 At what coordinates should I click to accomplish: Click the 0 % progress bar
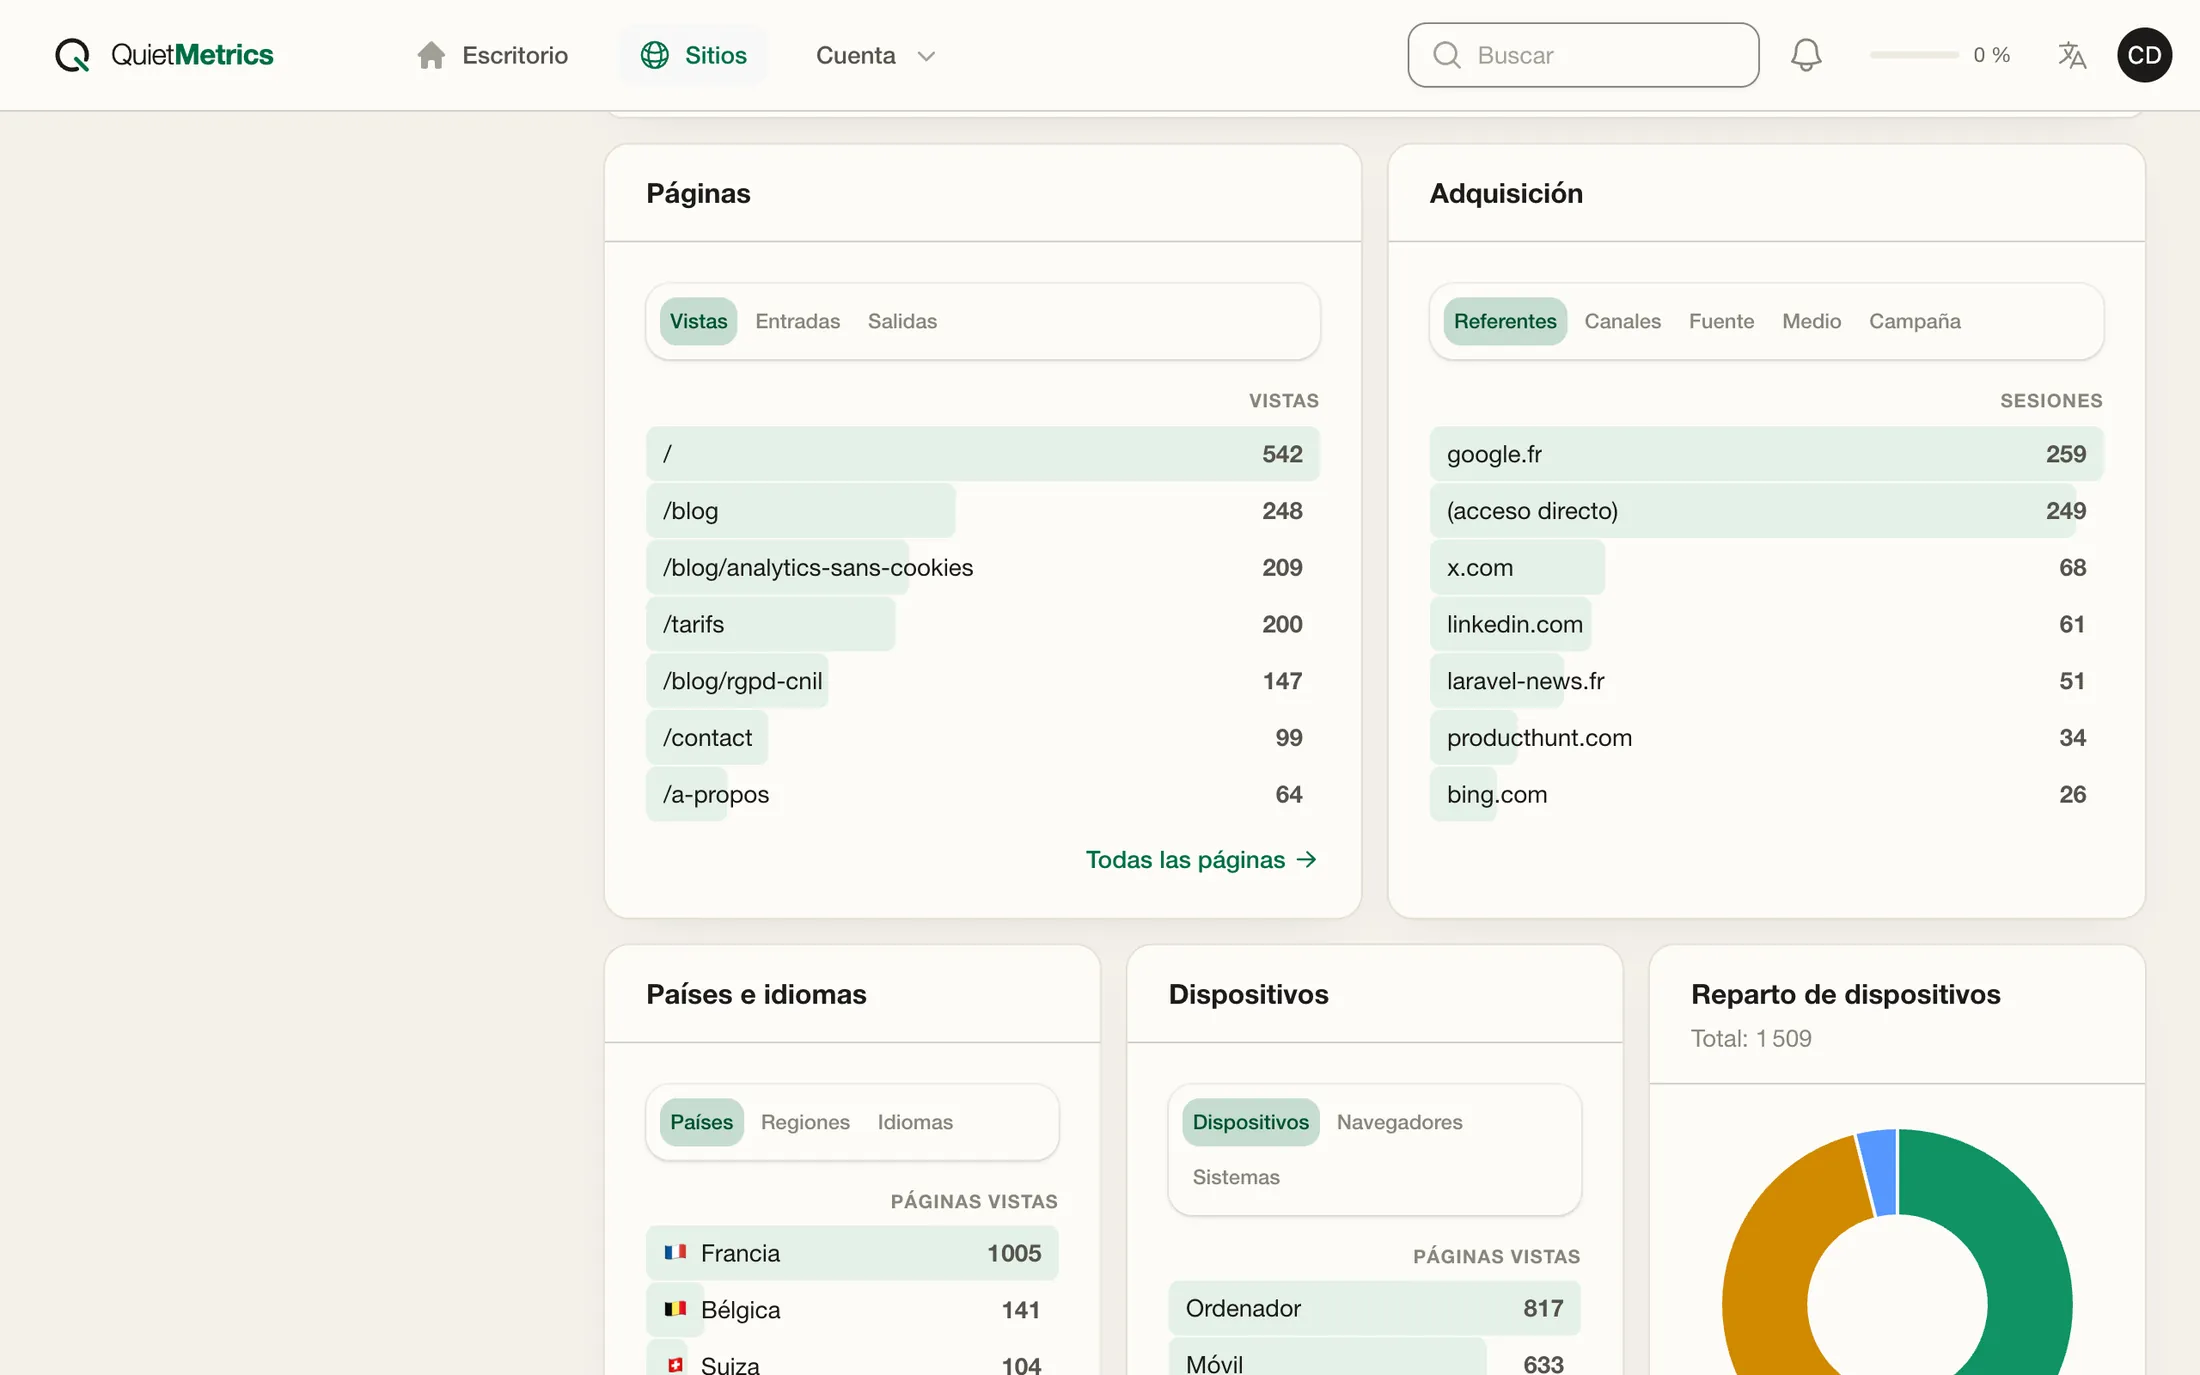pyautogui.click(x=1913, y=55)
